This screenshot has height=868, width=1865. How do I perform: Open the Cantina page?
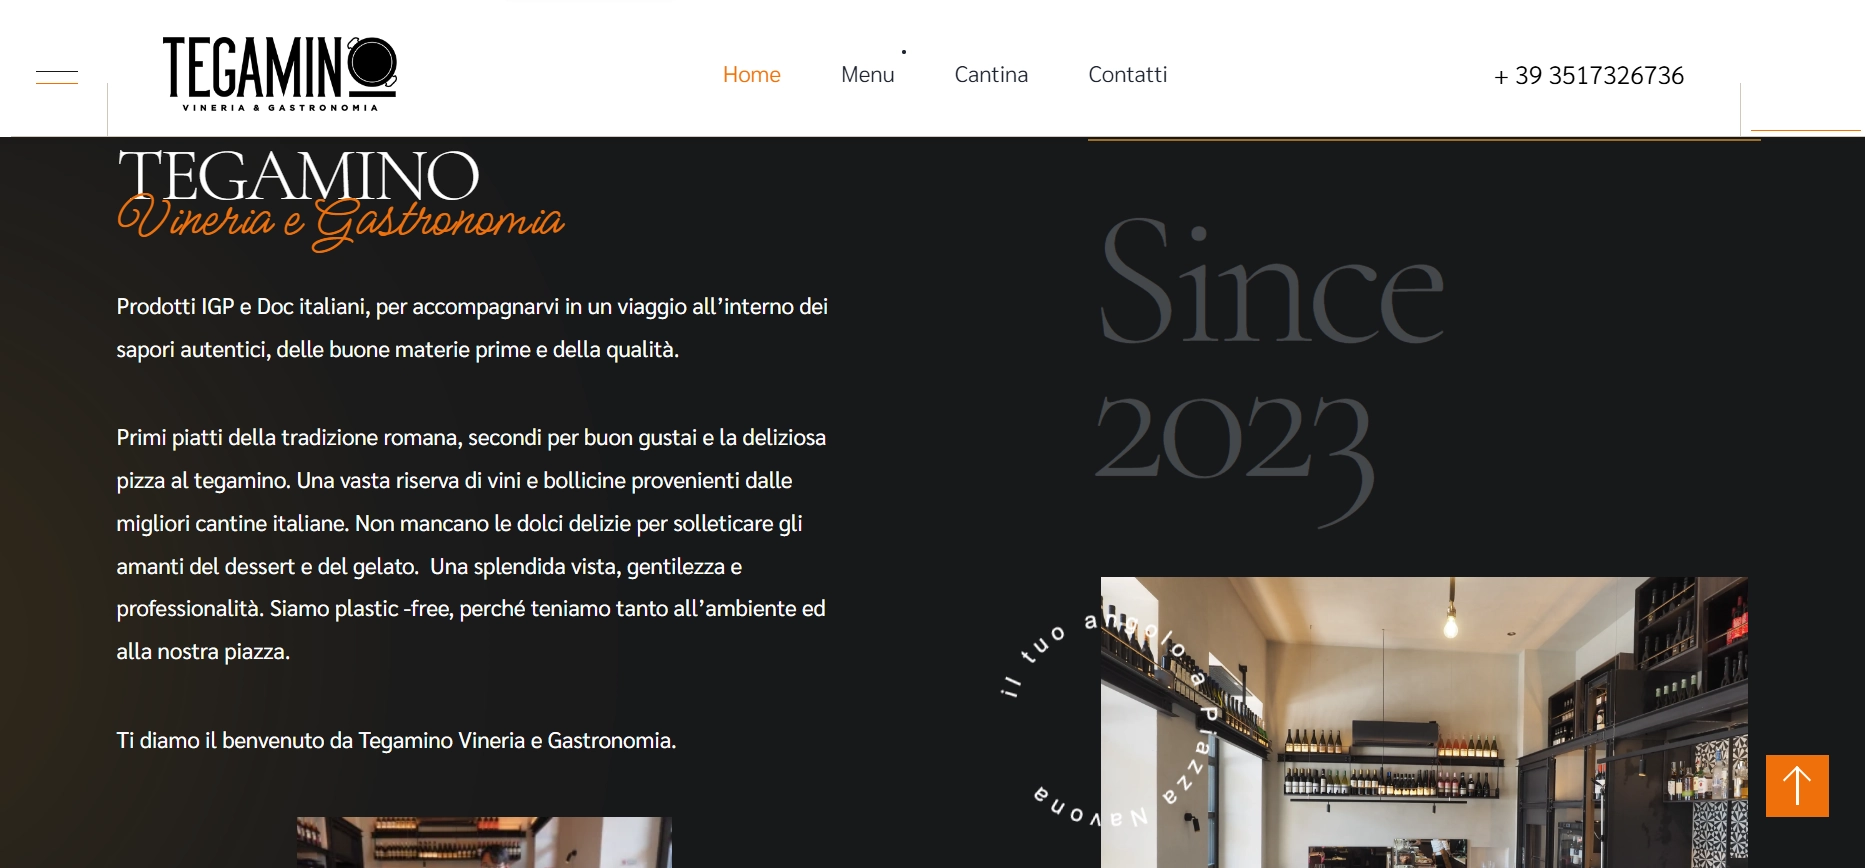(x=991, y=75)
